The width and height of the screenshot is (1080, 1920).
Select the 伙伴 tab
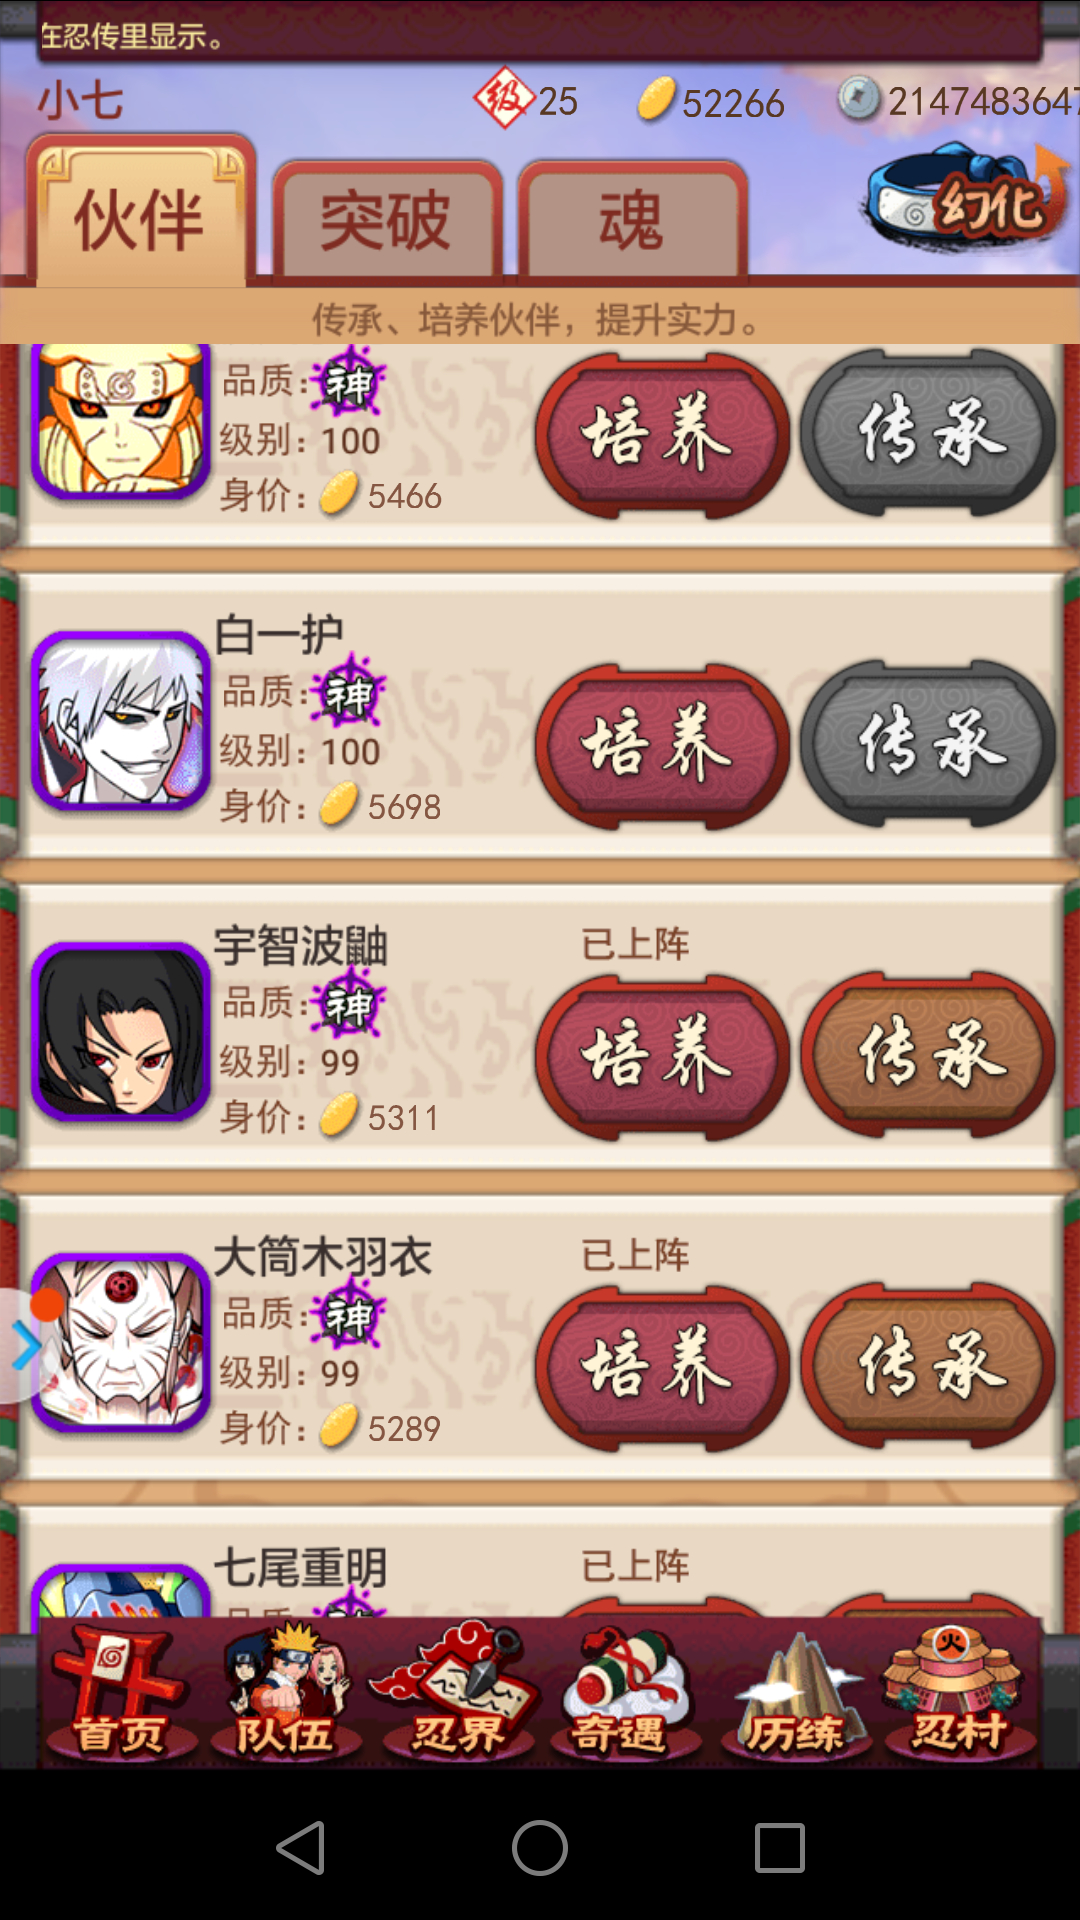point(141,212)
